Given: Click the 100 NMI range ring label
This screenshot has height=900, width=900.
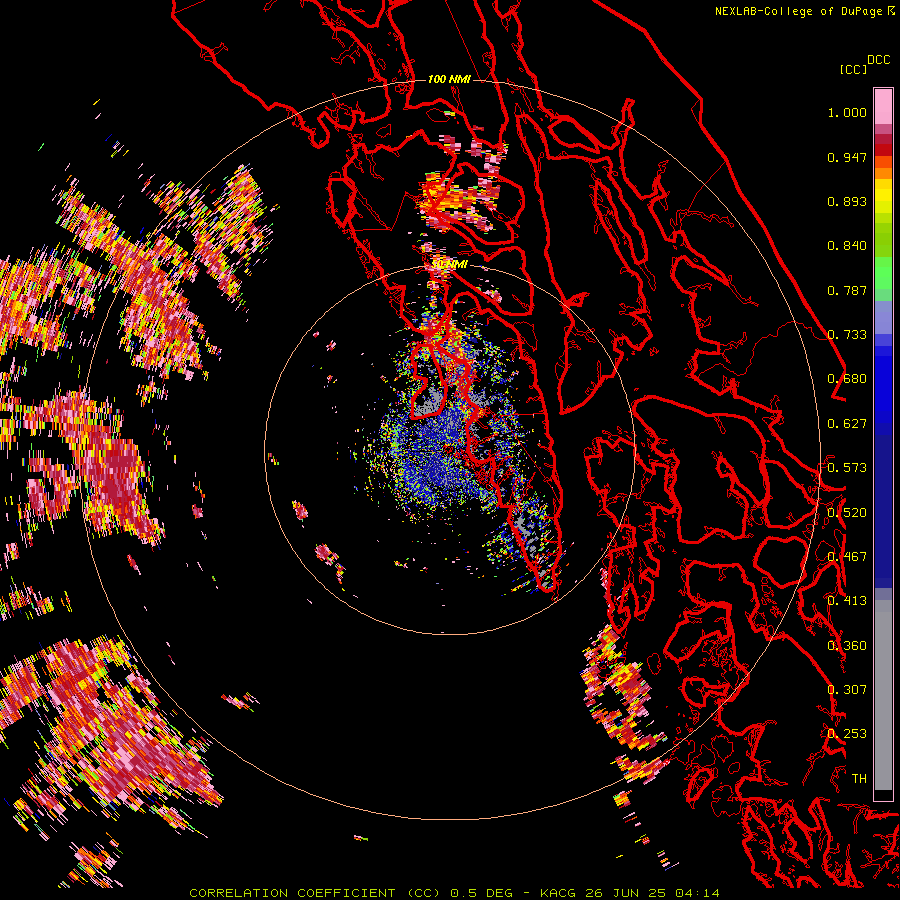Looking at the screenshot, I should pyautogui.click(x=449, y=79).
